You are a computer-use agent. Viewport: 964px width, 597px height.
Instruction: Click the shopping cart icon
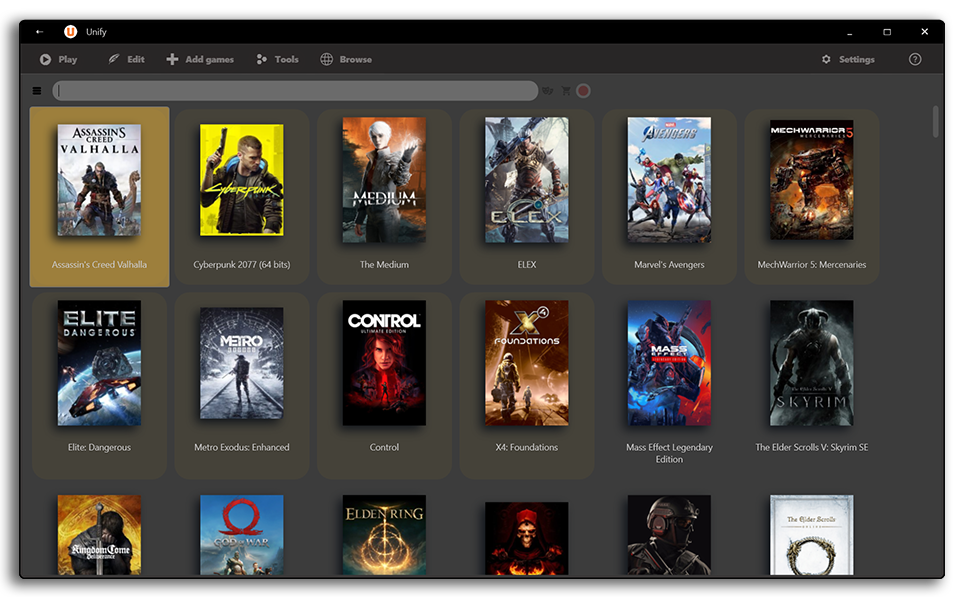click(566, 91)
